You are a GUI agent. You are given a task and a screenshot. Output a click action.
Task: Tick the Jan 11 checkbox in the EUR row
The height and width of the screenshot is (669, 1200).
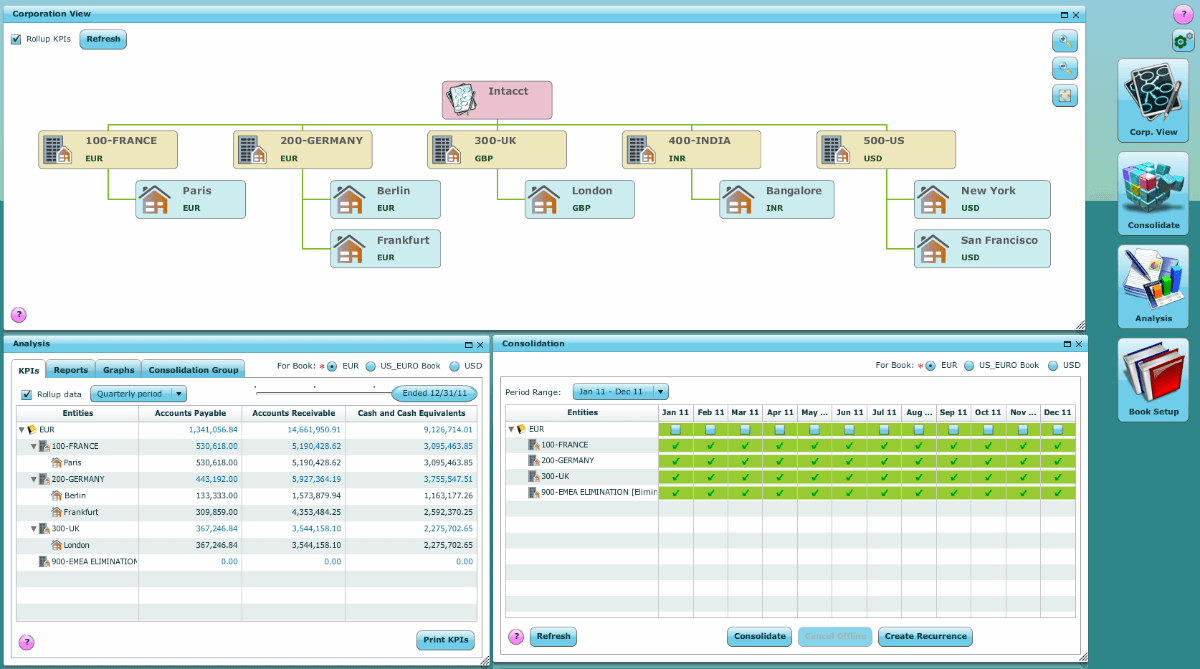pyautogui.click(x=676, y=429)
